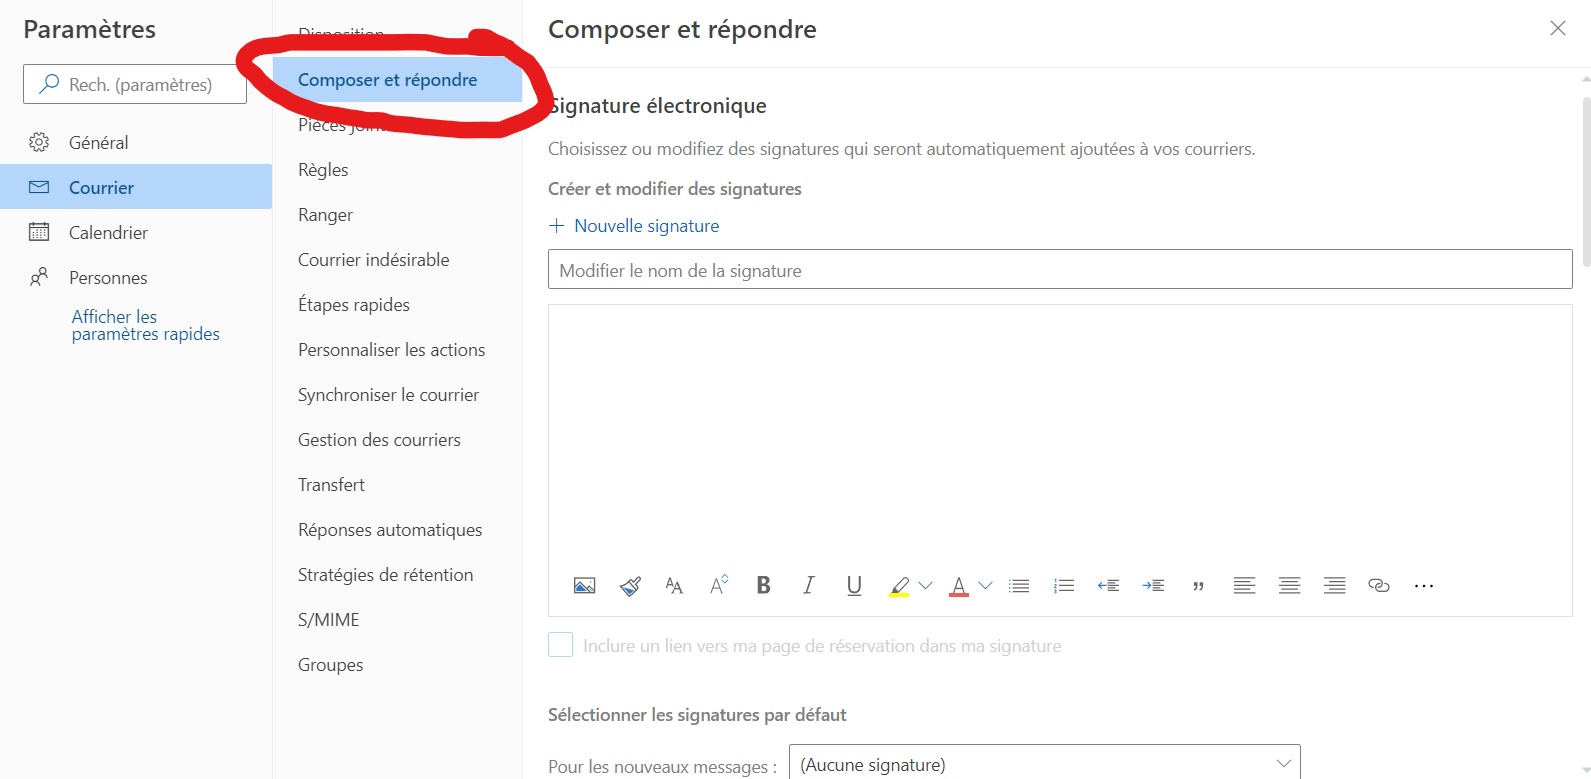Click the superscript font formatting icon

point(719,586)
